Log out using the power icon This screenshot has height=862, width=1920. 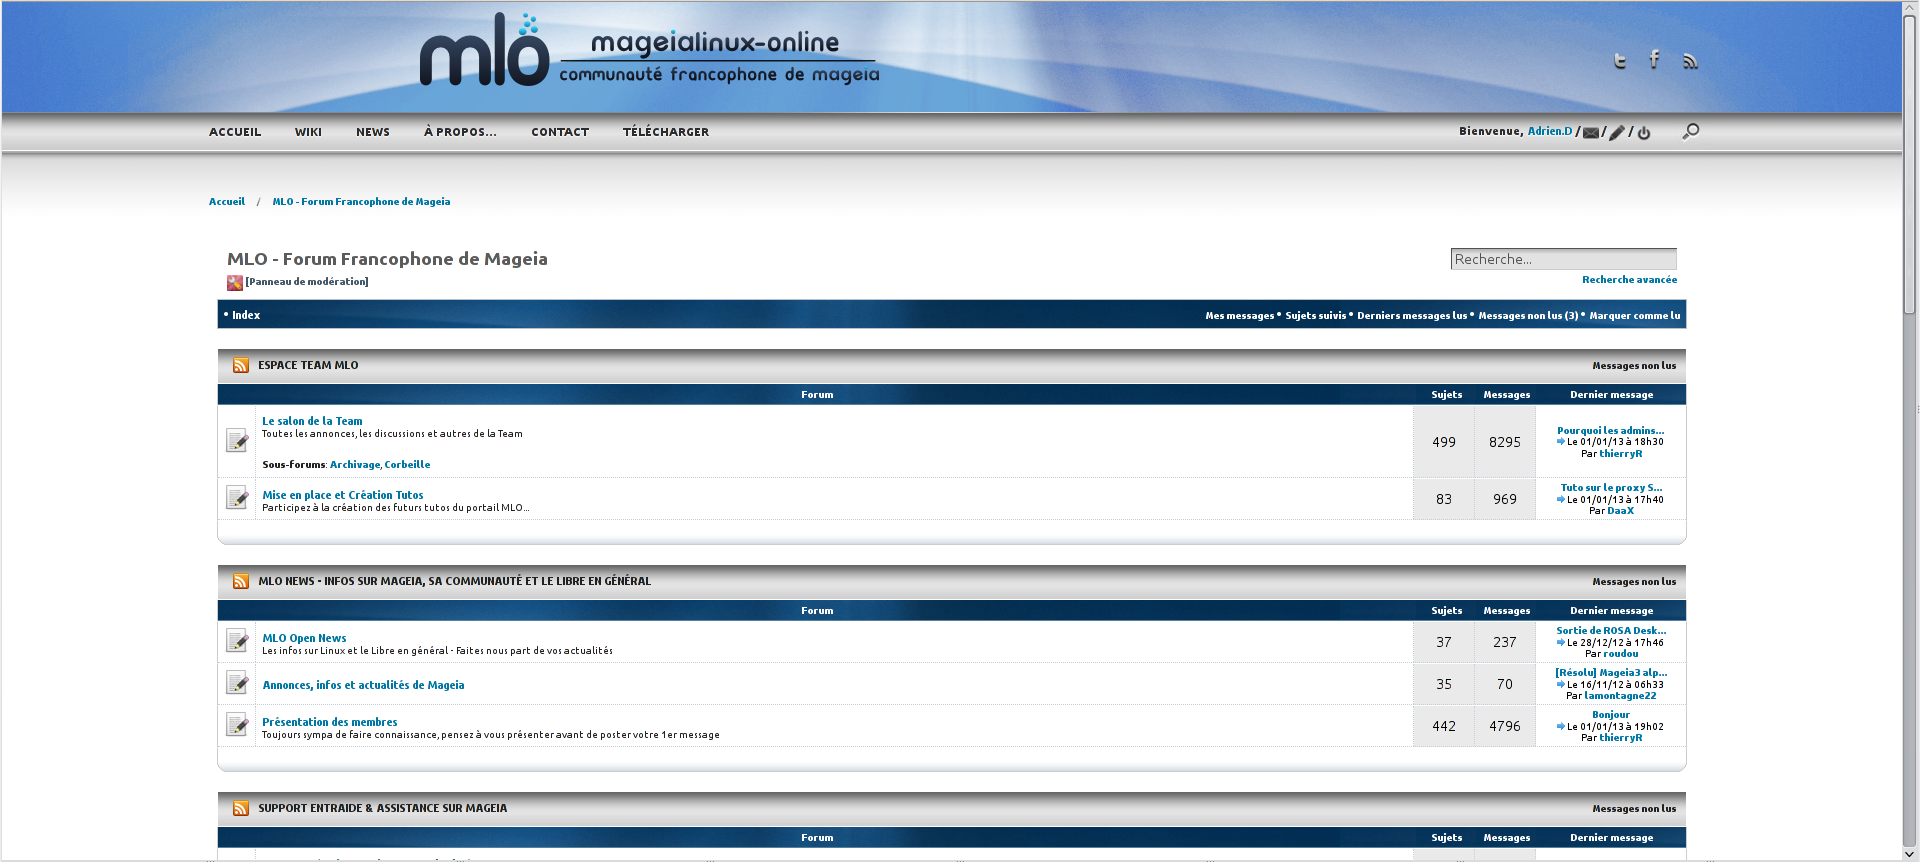point(1644,132)
